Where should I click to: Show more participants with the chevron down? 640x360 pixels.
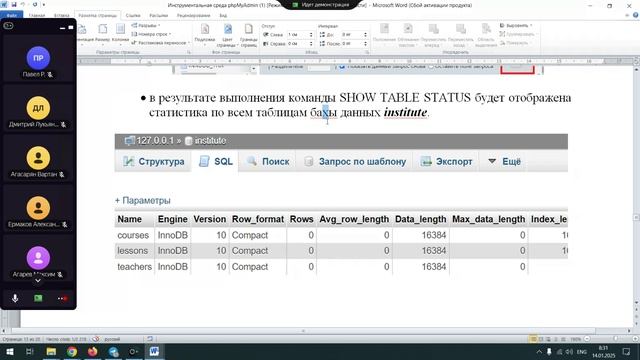coord(38,281)
